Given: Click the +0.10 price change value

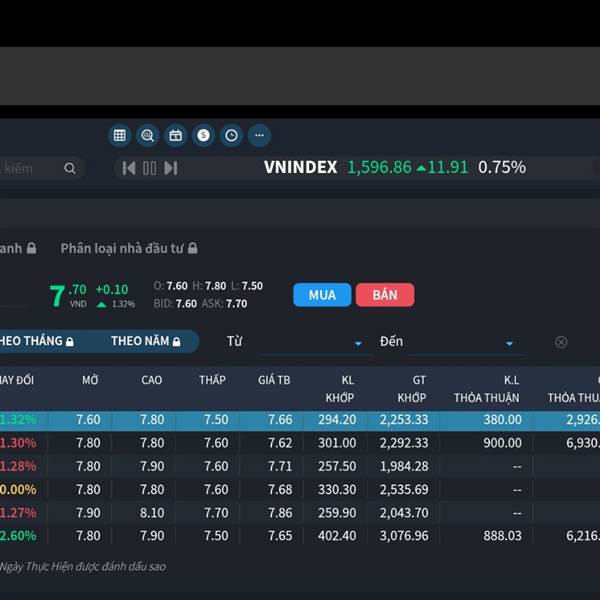Looking at the screenshot, I should tap(112, 290).
